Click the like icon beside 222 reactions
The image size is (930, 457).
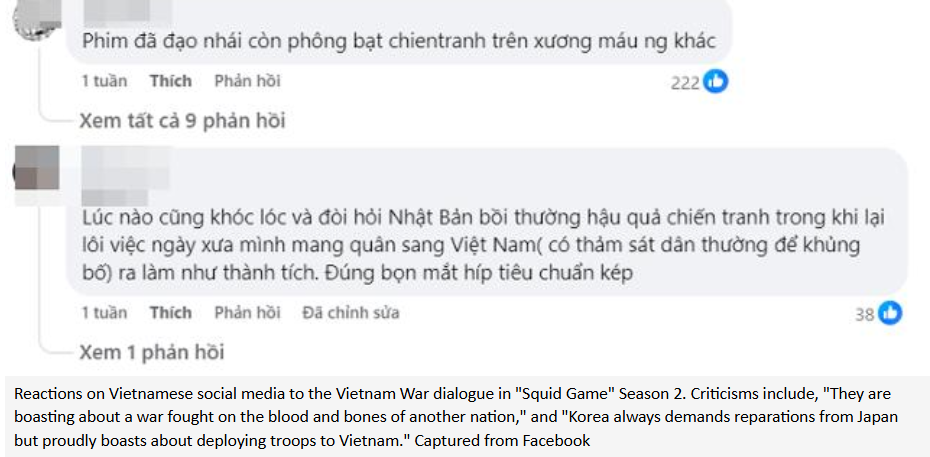tap(715, 82)
